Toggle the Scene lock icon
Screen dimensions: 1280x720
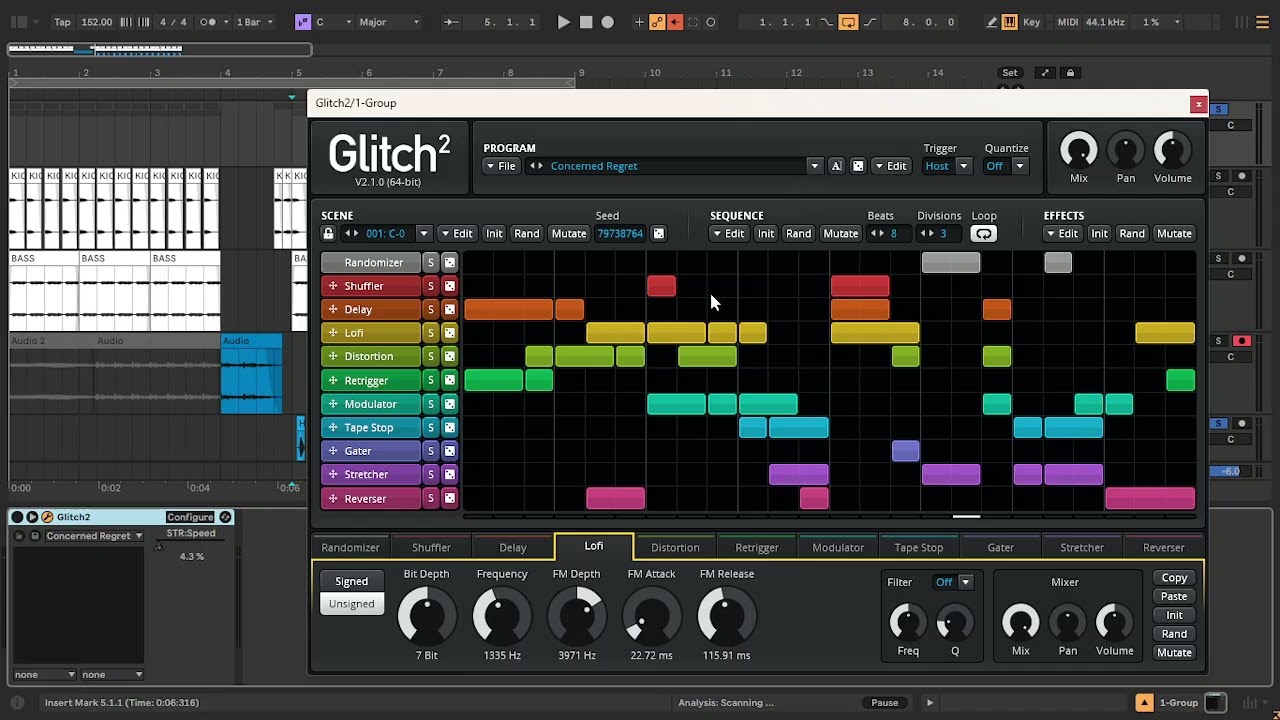[x=328, y=234]
